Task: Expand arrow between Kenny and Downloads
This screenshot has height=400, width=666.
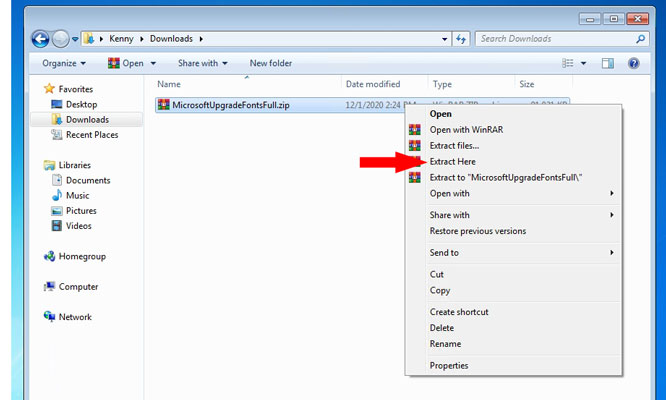Action: click(x=142, y=39)
